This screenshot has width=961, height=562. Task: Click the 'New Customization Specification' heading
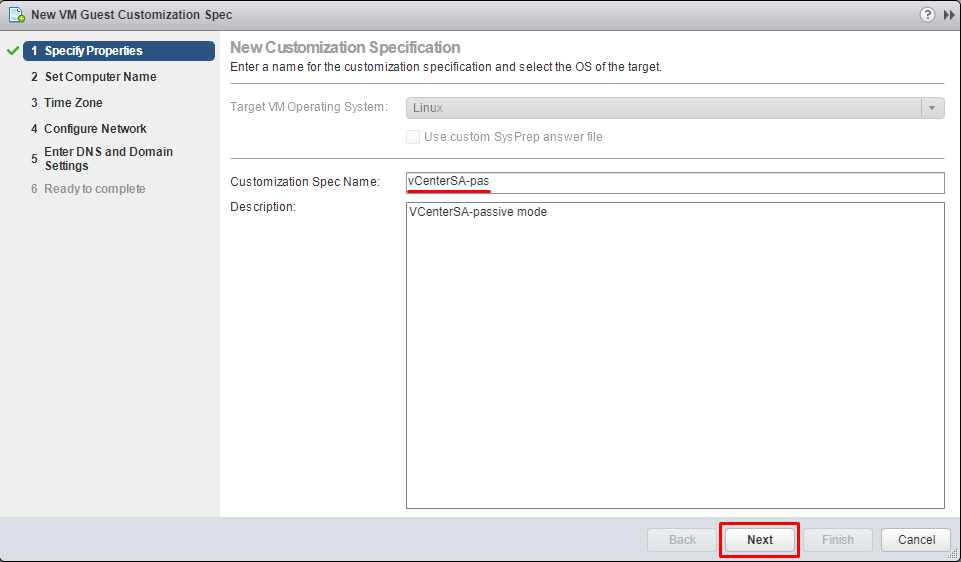pos(345,48)
